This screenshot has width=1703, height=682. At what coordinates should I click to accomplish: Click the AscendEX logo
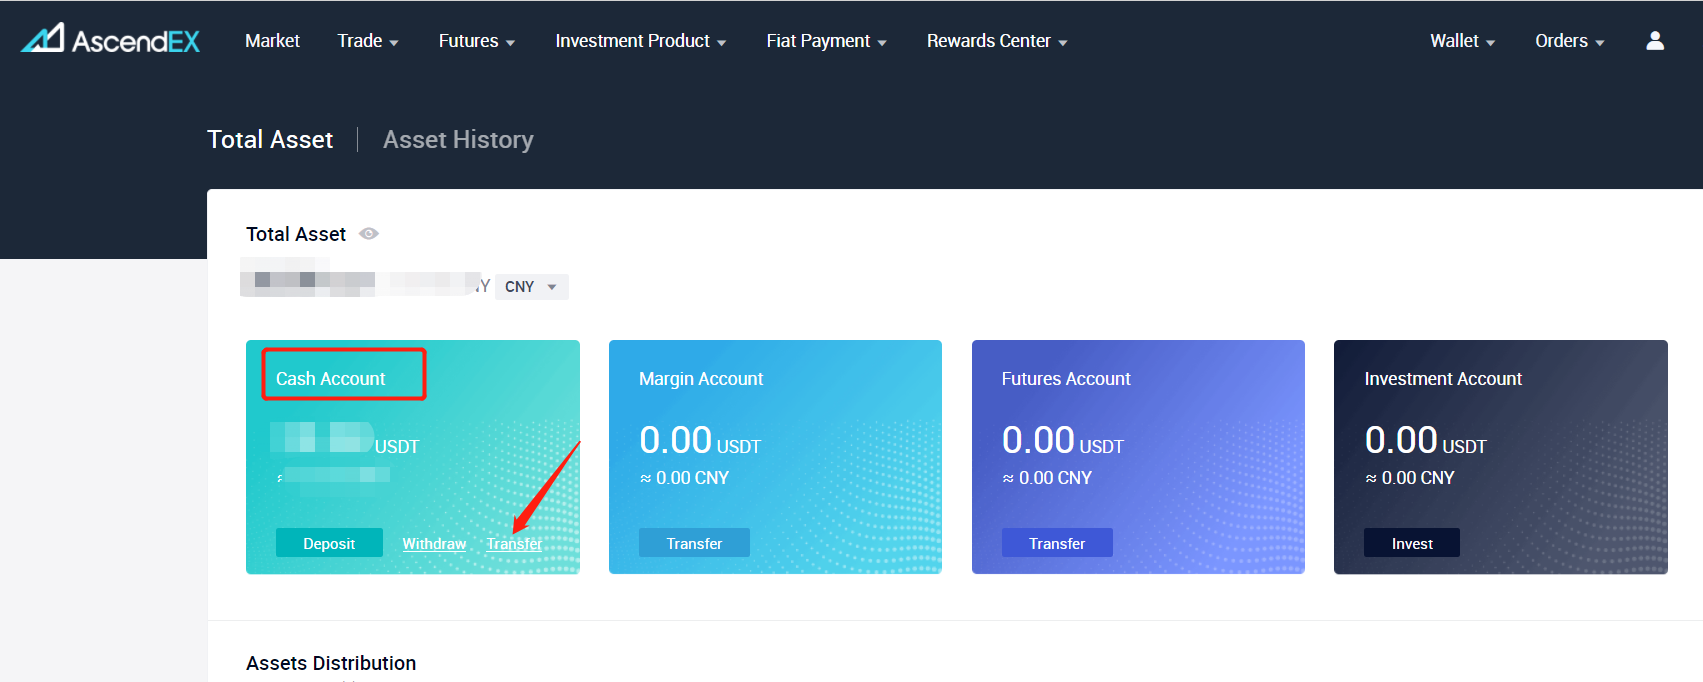(111, 40)
